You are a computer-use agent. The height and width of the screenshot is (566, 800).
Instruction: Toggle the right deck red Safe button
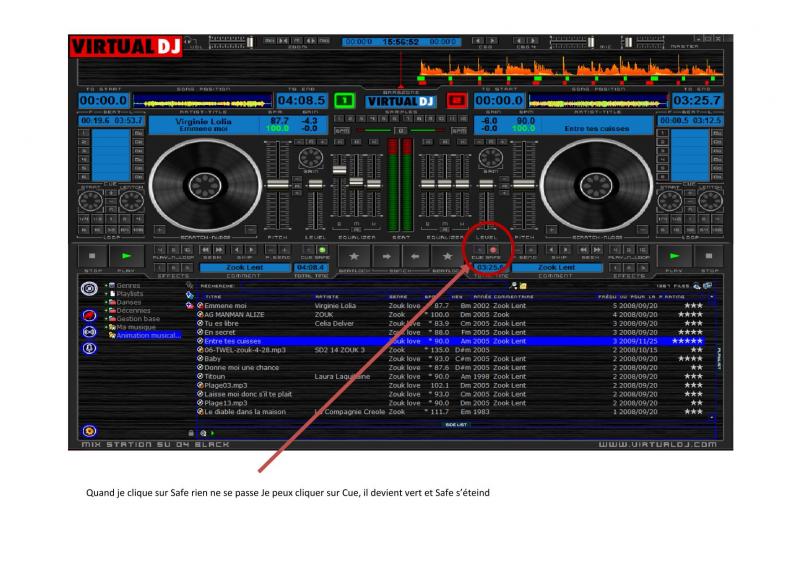click(493, 249)
